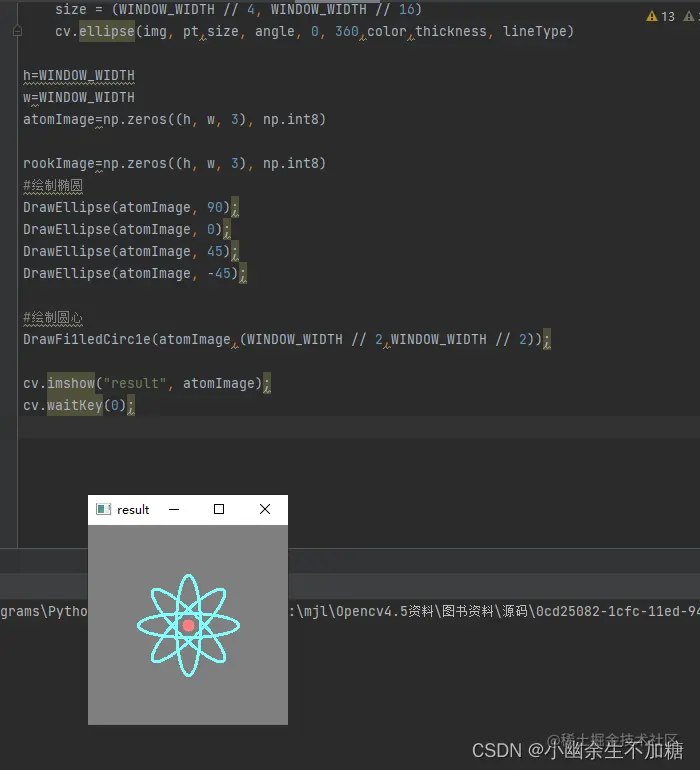Click the highlighted word 'ellipse' in cv.ellipse

coord(107,31)
